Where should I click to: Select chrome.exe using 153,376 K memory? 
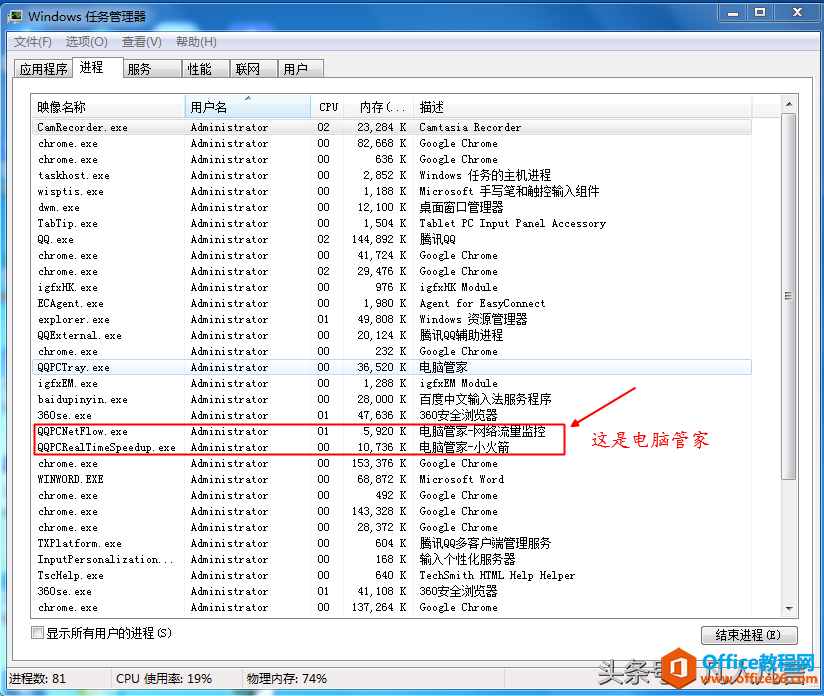tap(392, 463)
